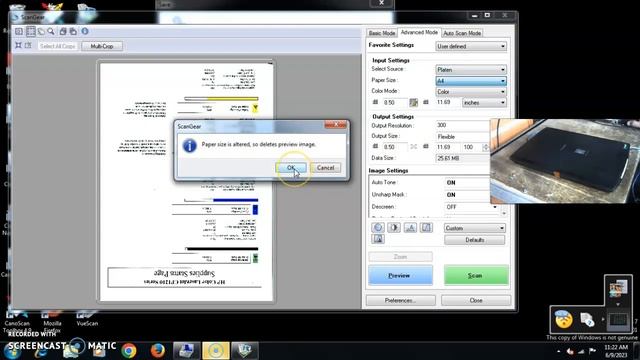Open the Color Mode dropdown
Screen dimensions: 640x360
(x=471, y=92)
